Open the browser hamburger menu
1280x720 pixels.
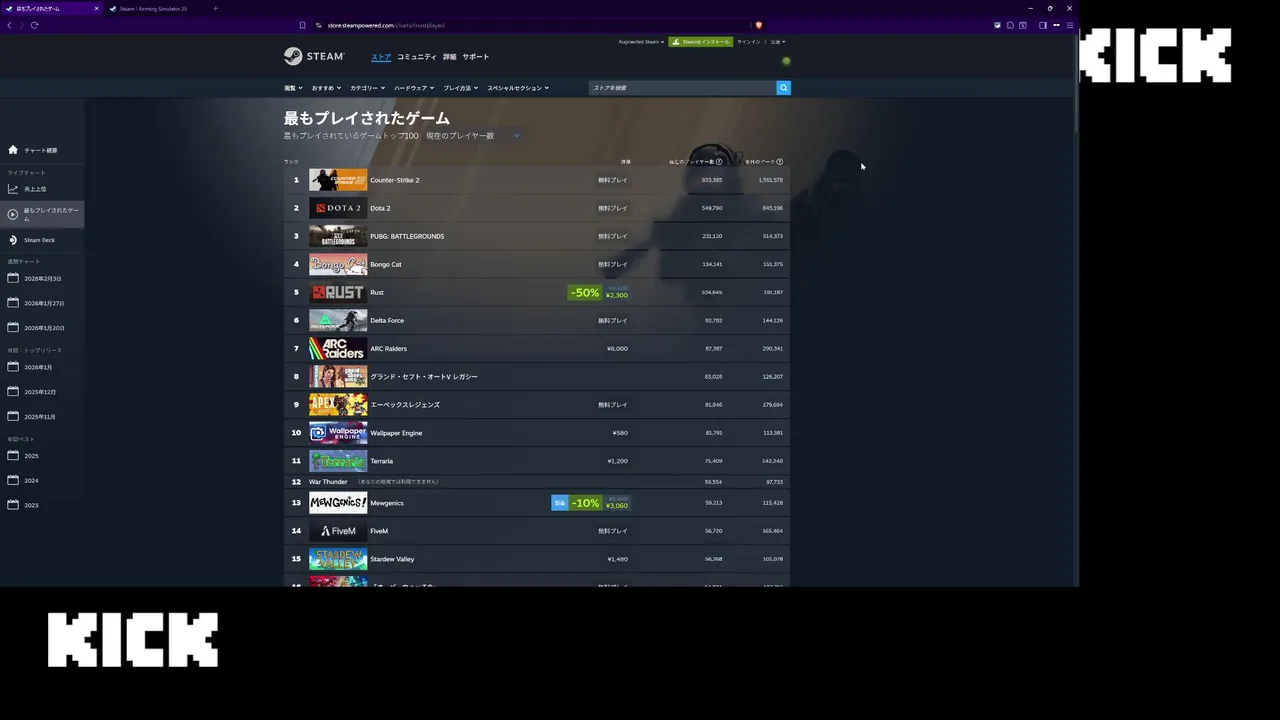pyautogui.click(x=1070, y=25)
